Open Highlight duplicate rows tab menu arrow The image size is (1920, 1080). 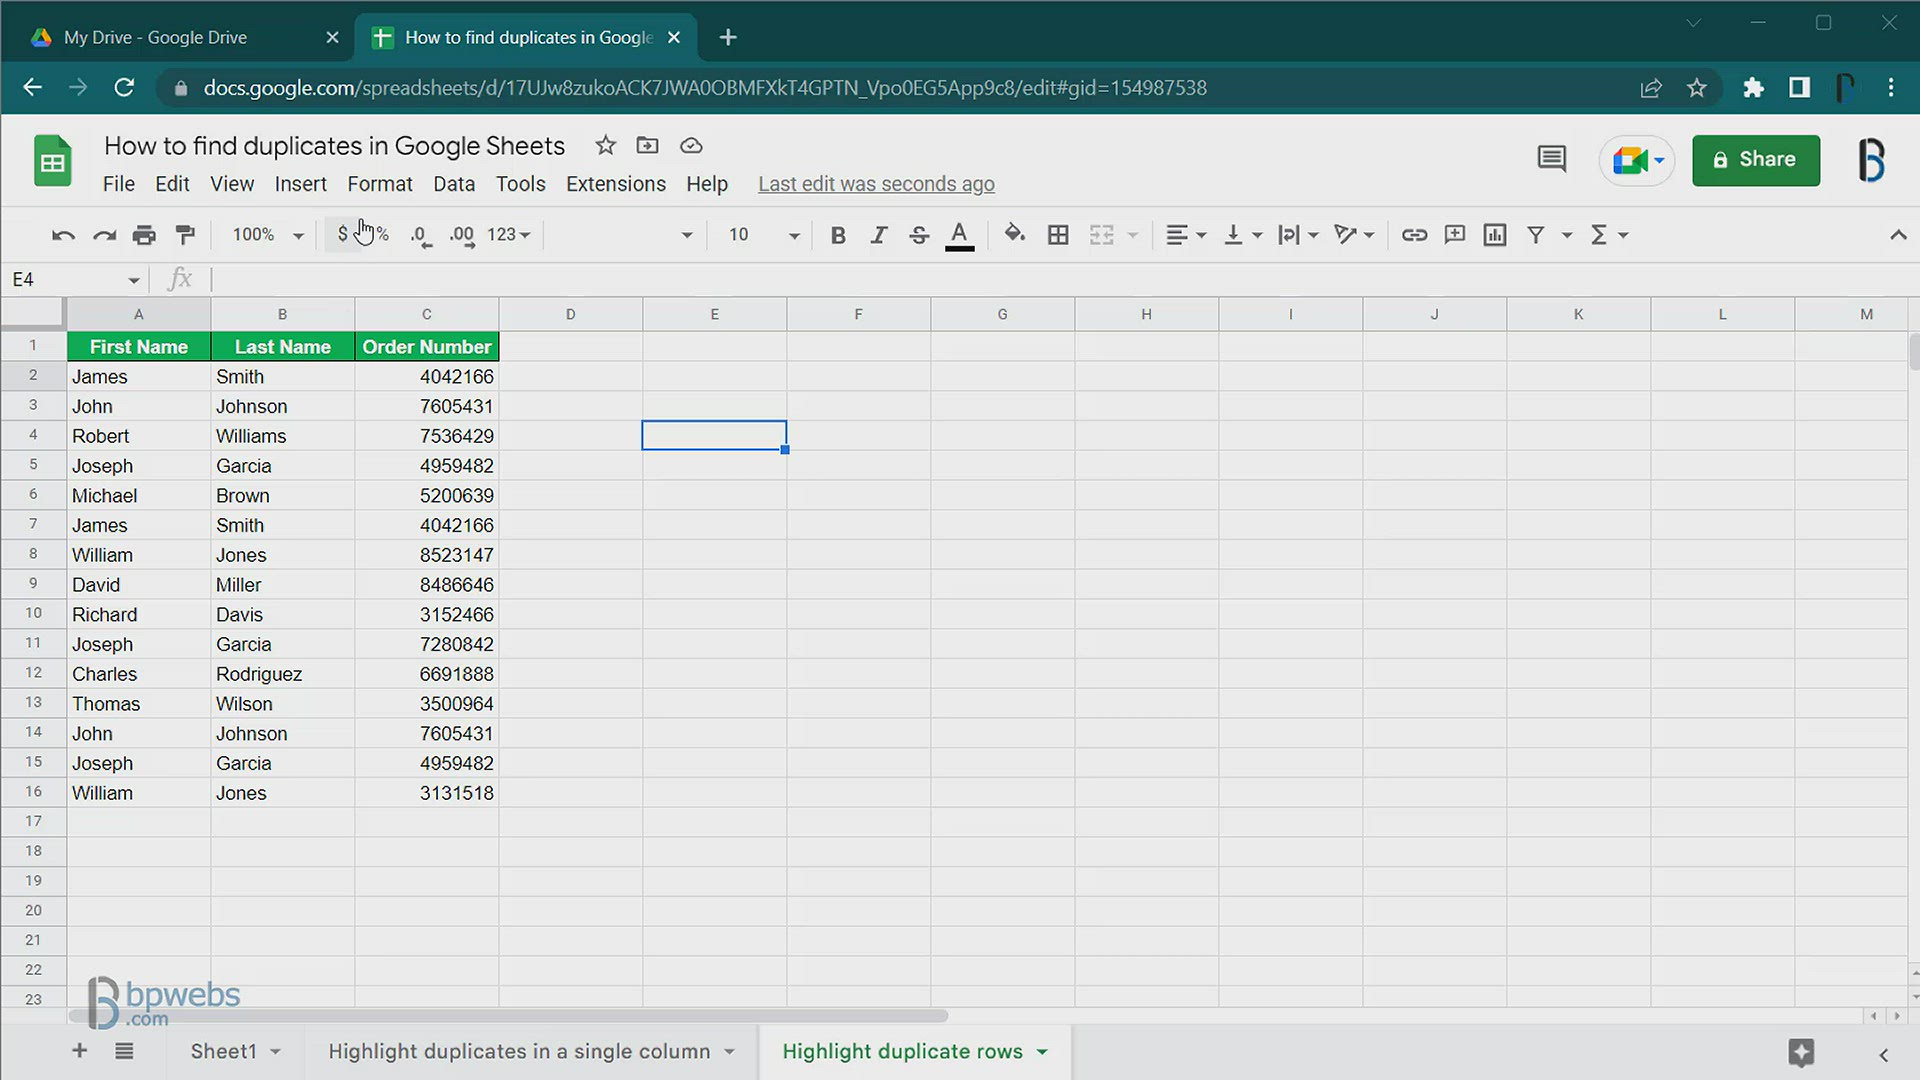coord(1042,1052)
